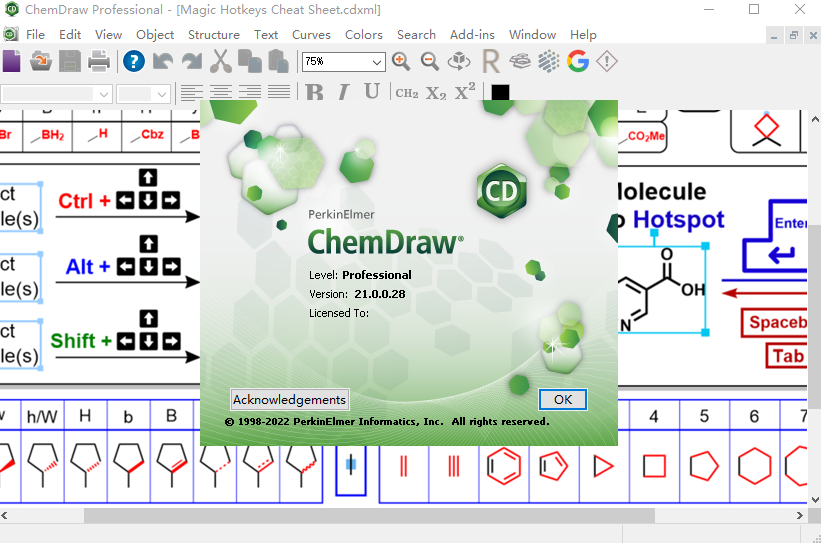Click the horizontal scrollbar right arrow
This screenshot has height=543, width=821.
[x=800, y=515]
